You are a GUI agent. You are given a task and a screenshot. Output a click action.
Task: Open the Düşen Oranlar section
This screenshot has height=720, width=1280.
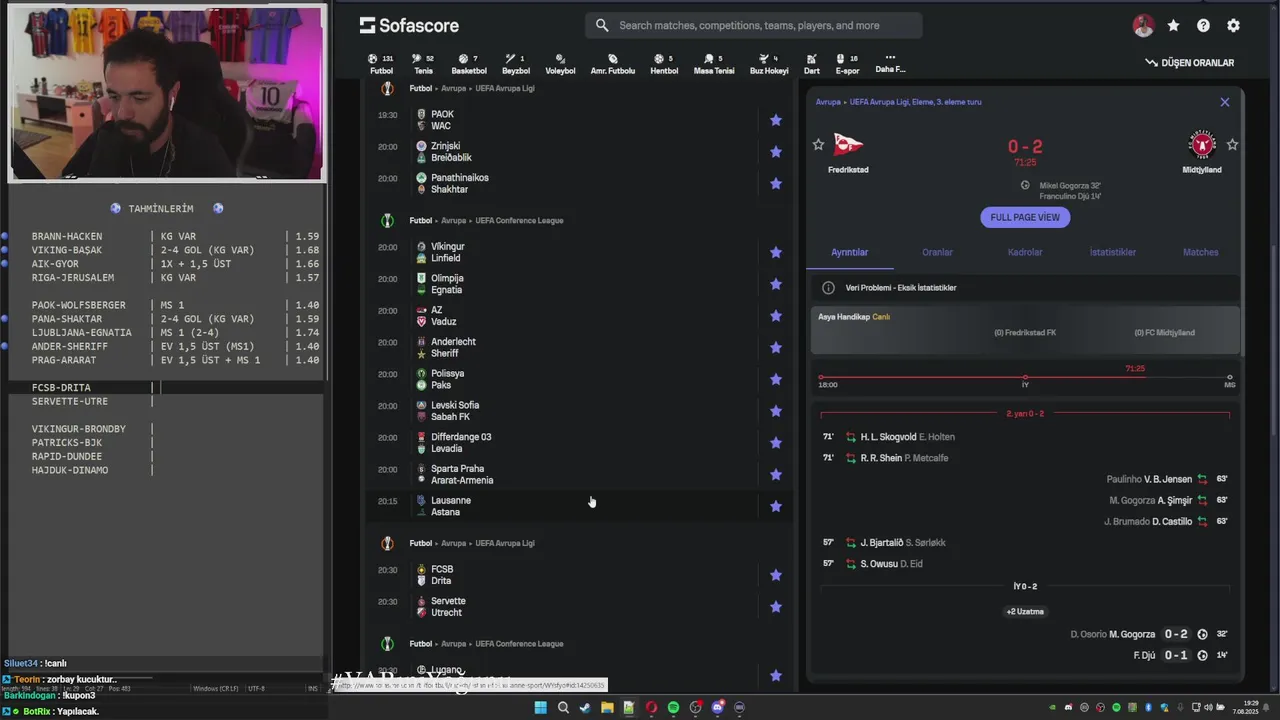[x=1190, y=63]
